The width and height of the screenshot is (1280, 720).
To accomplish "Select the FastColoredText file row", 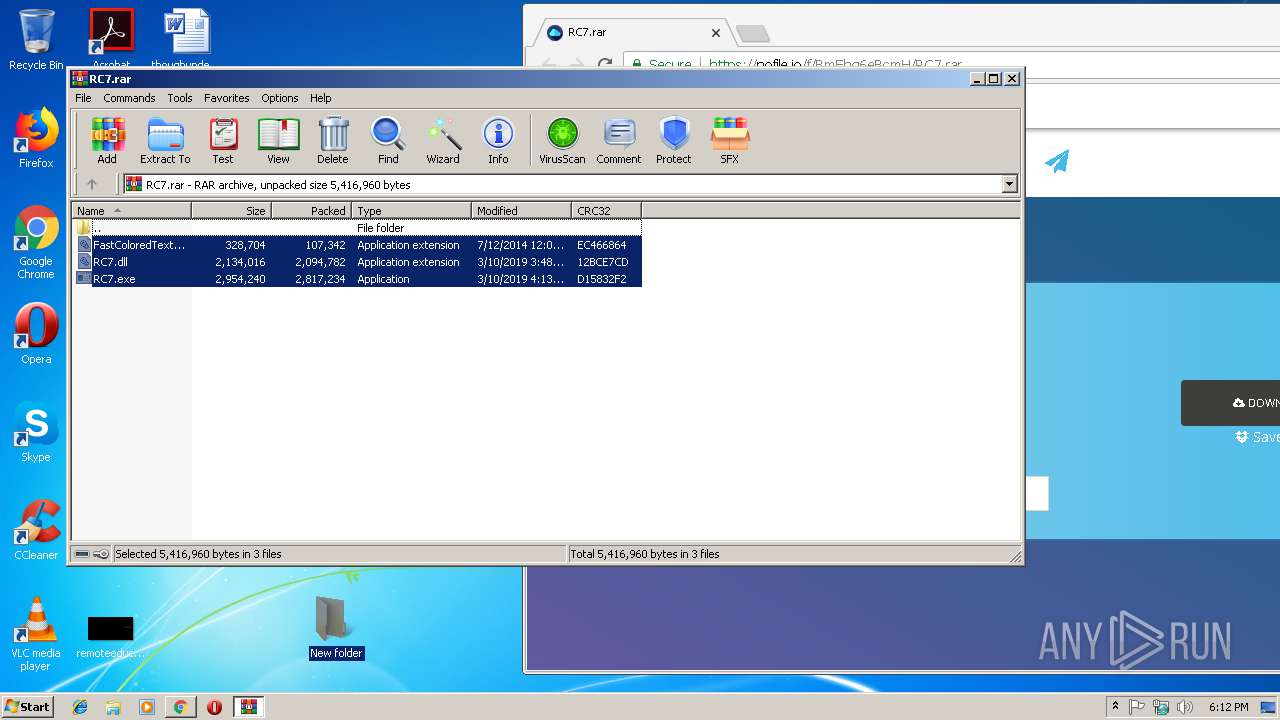I will (x=357, y=245).
